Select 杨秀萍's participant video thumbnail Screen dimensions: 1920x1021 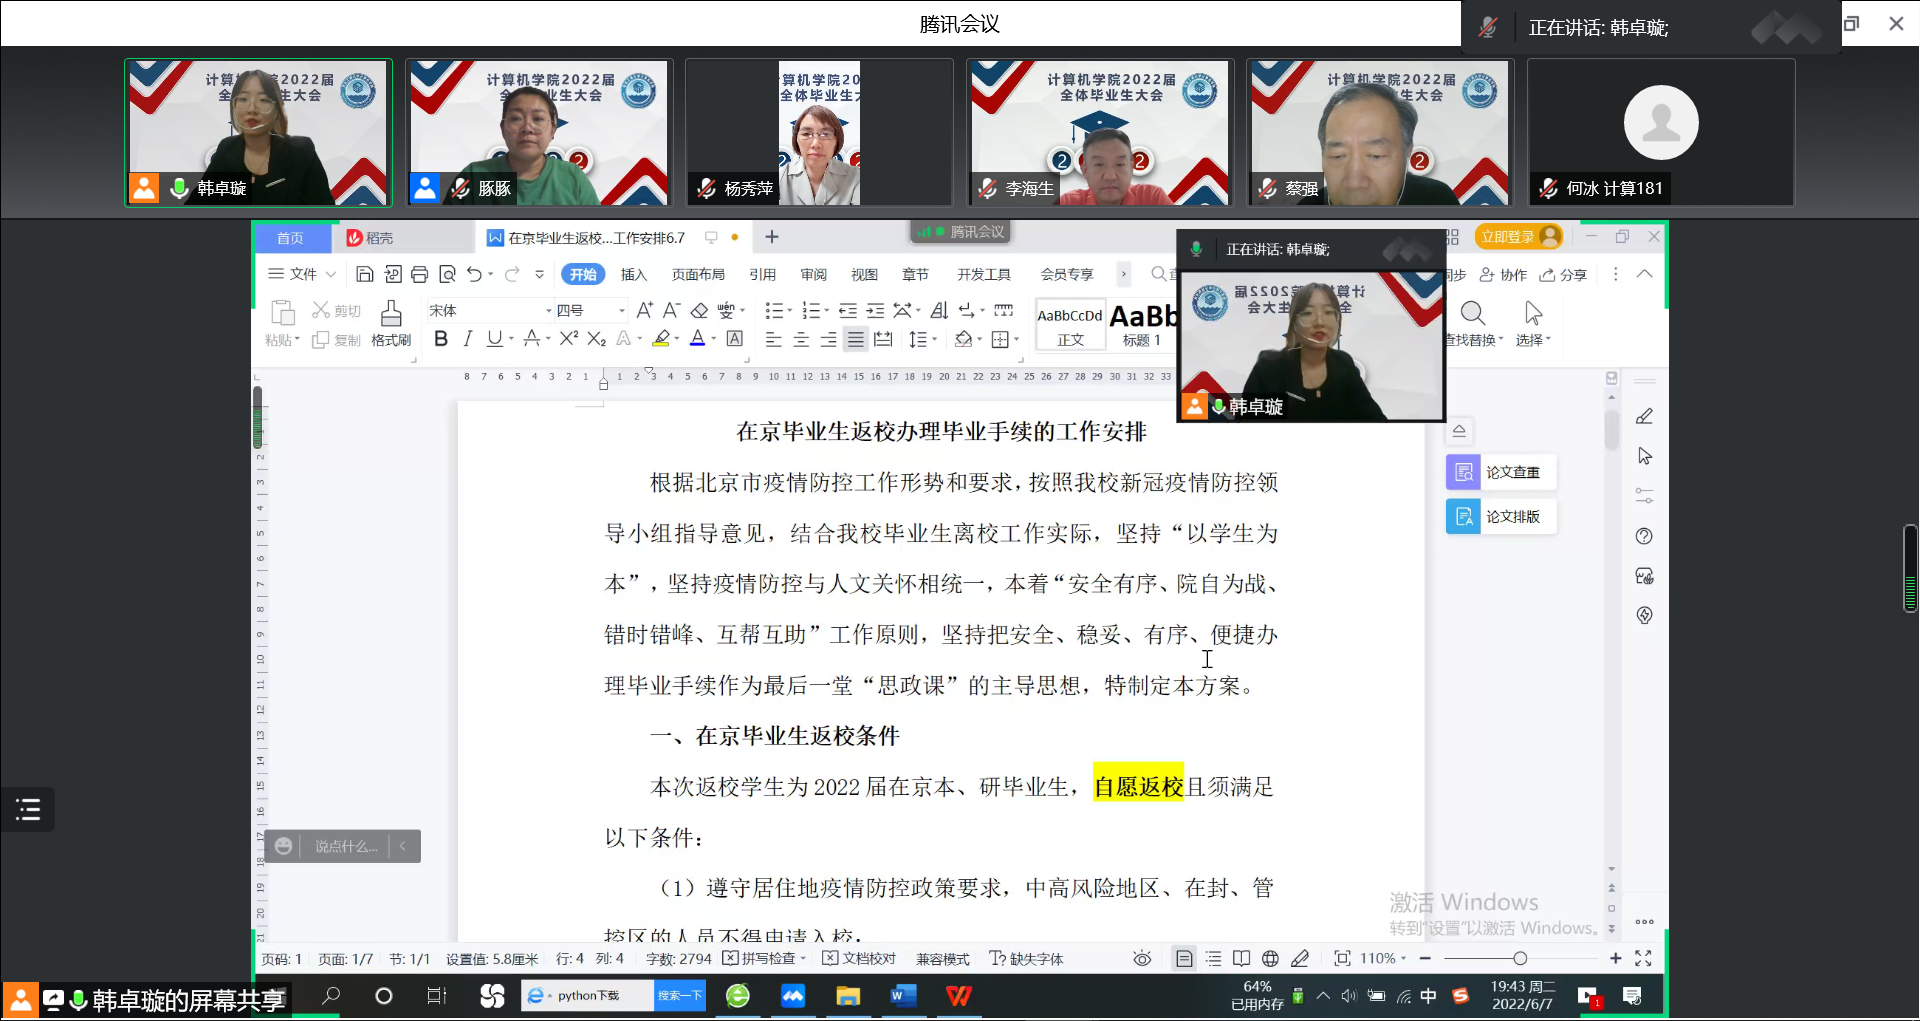click(x=819, y=132)
